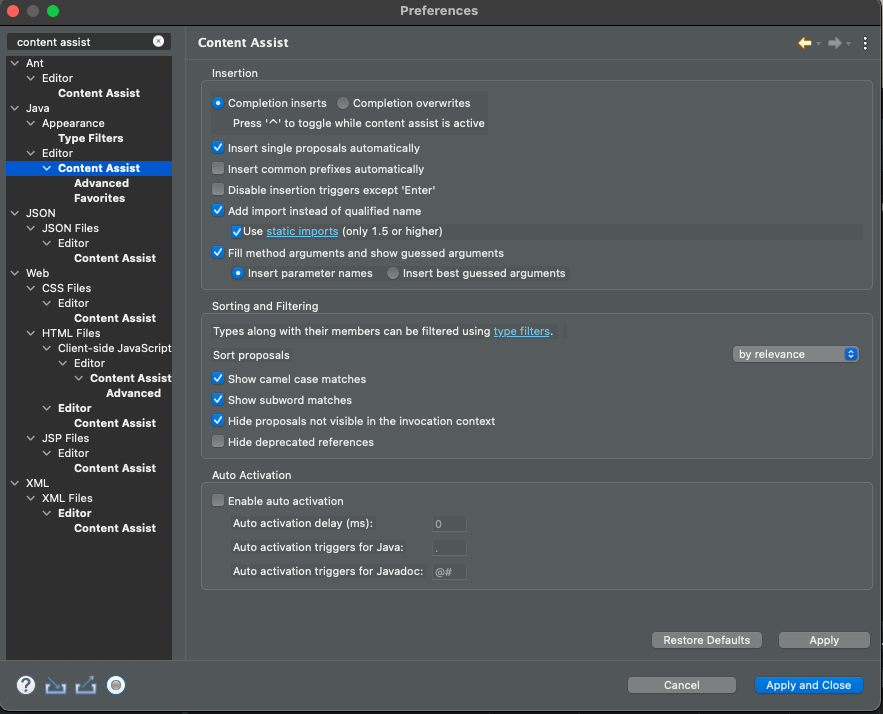Toggle Use static imports checkbox

point(237,231)
